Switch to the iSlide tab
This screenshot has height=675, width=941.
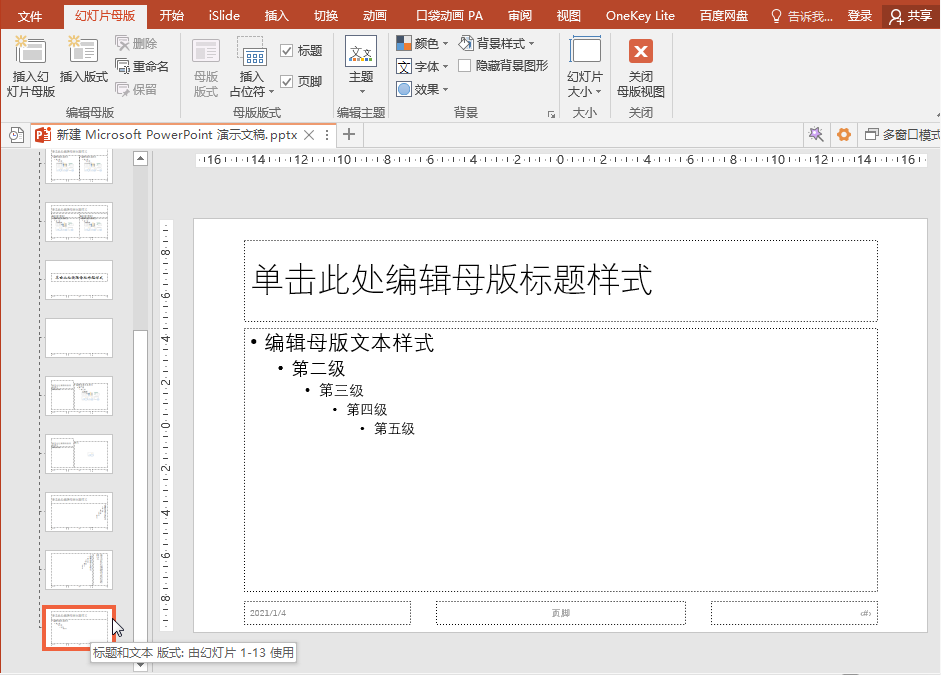(x=224, y=16)
